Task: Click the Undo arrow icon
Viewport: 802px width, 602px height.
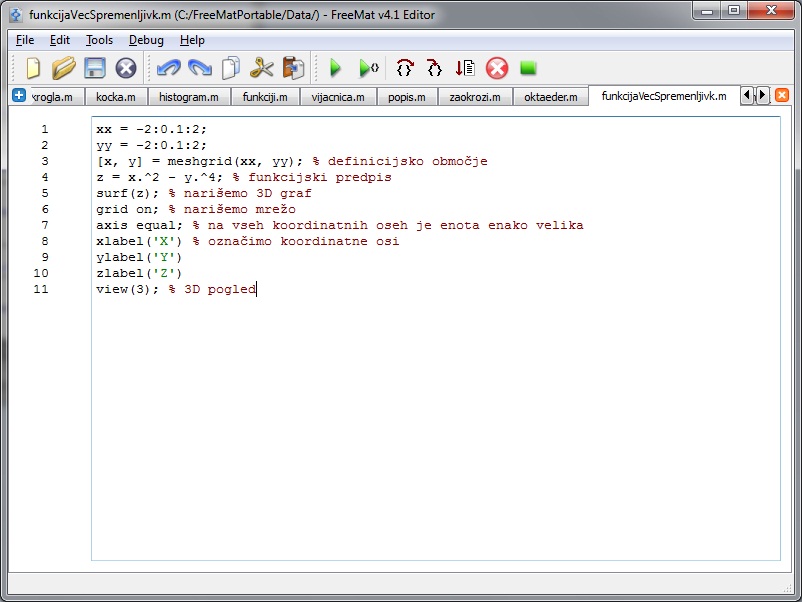Action: click(167, 68)
